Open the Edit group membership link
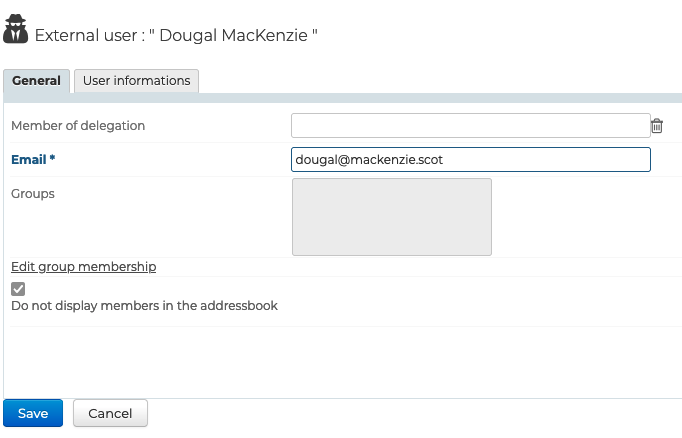 coord(83,267)
